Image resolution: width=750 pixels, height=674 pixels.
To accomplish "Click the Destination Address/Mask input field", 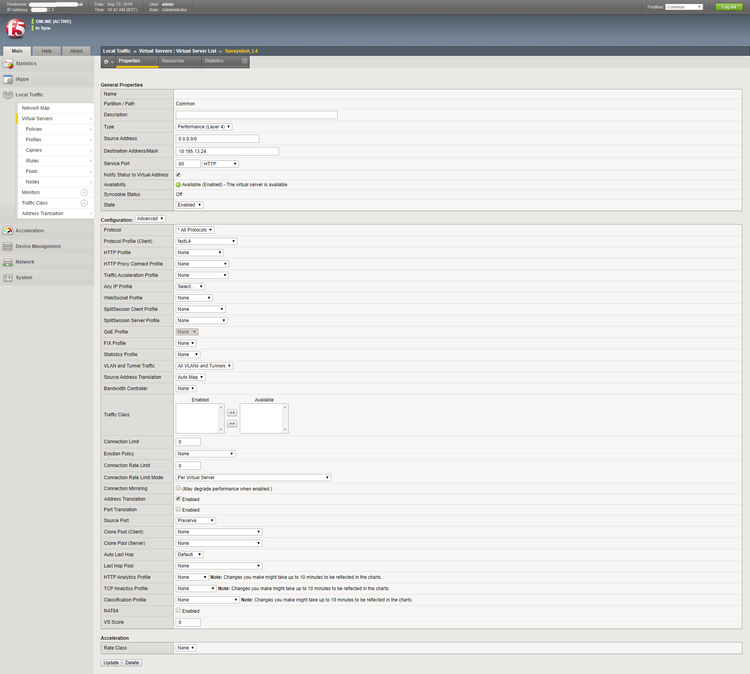I will coord(227,151).
